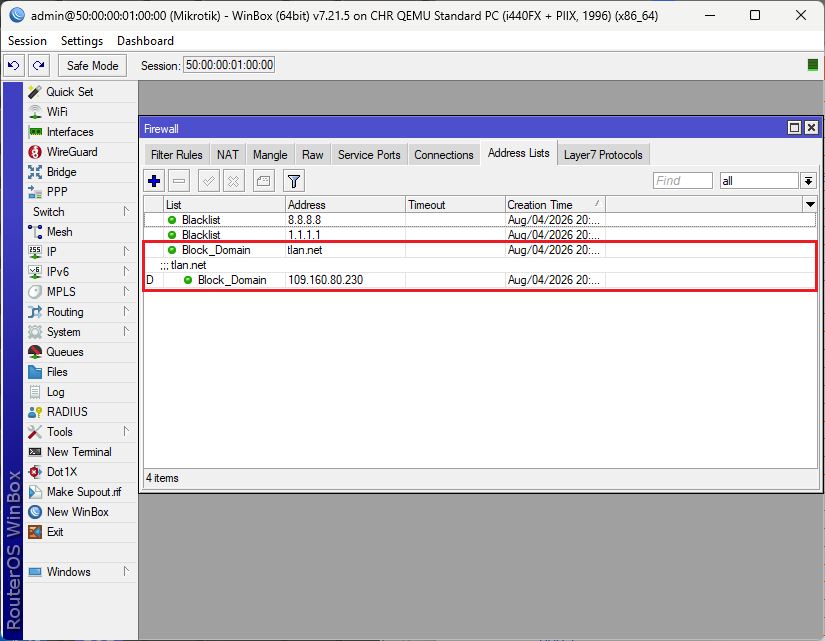Add new address list entry with plus
This screenshot has height=641, width=825.
[x=154, y=182]
